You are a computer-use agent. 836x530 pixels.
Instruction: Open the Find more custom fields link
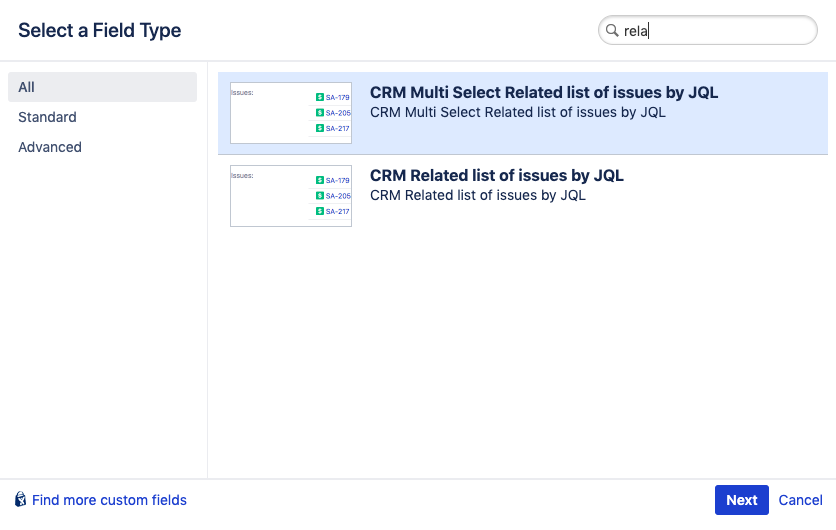109,500
